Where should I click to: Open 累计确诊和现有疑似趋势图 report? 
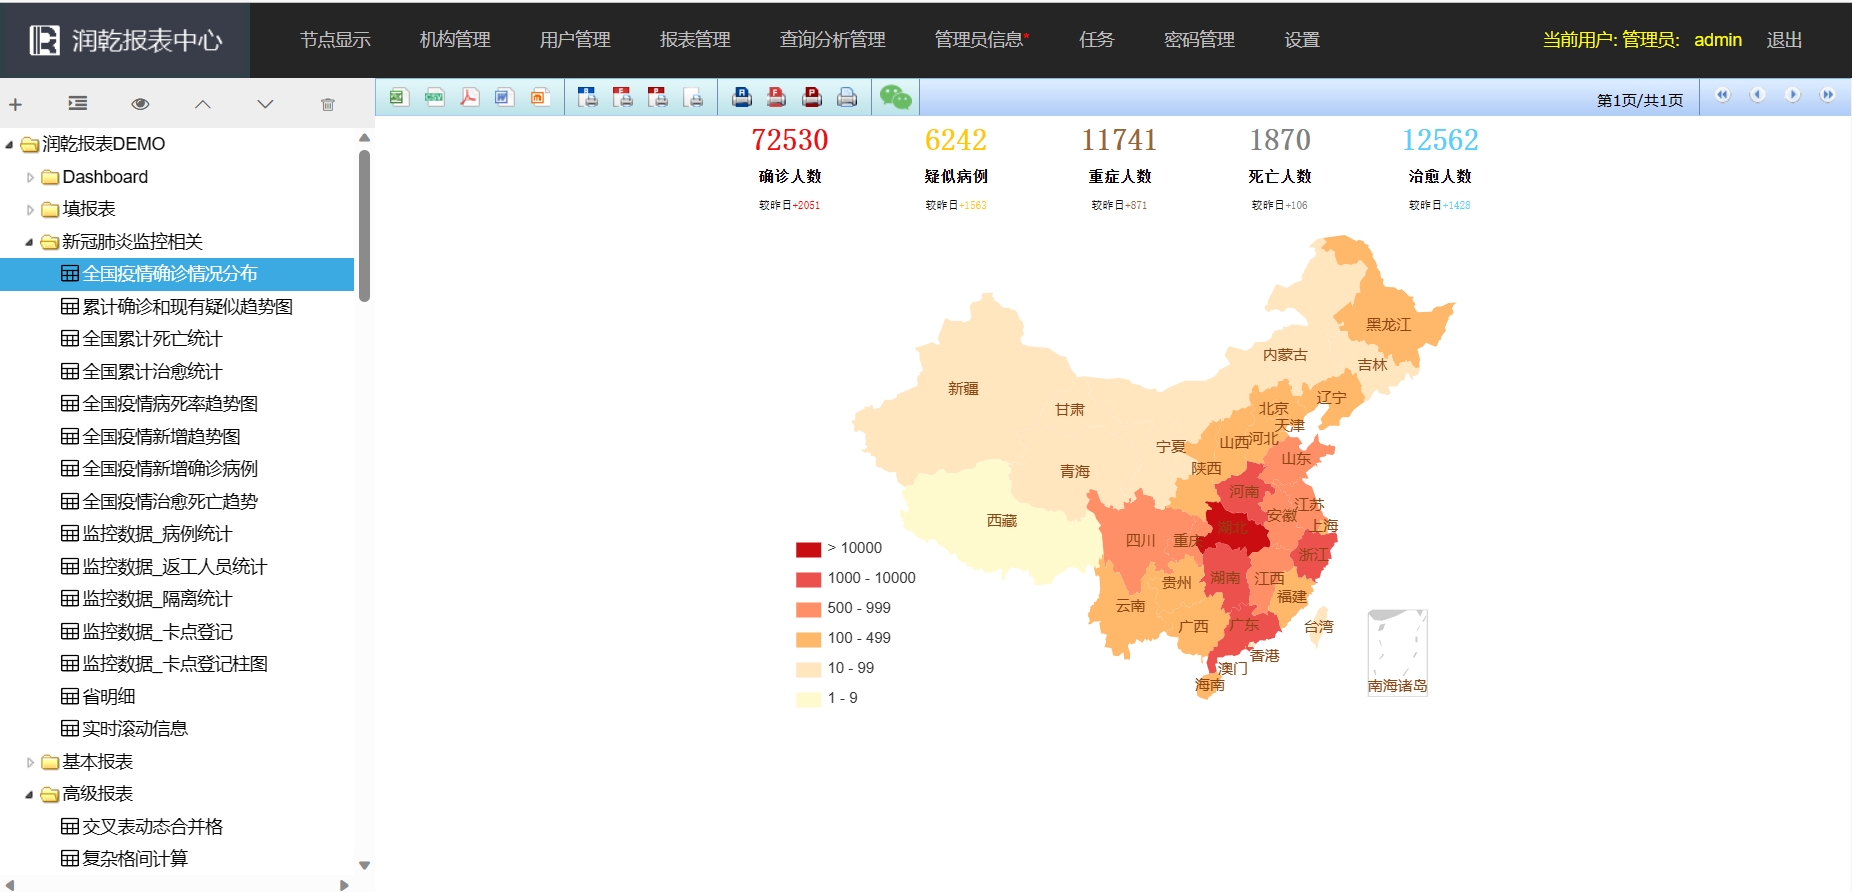click(187, 307)
